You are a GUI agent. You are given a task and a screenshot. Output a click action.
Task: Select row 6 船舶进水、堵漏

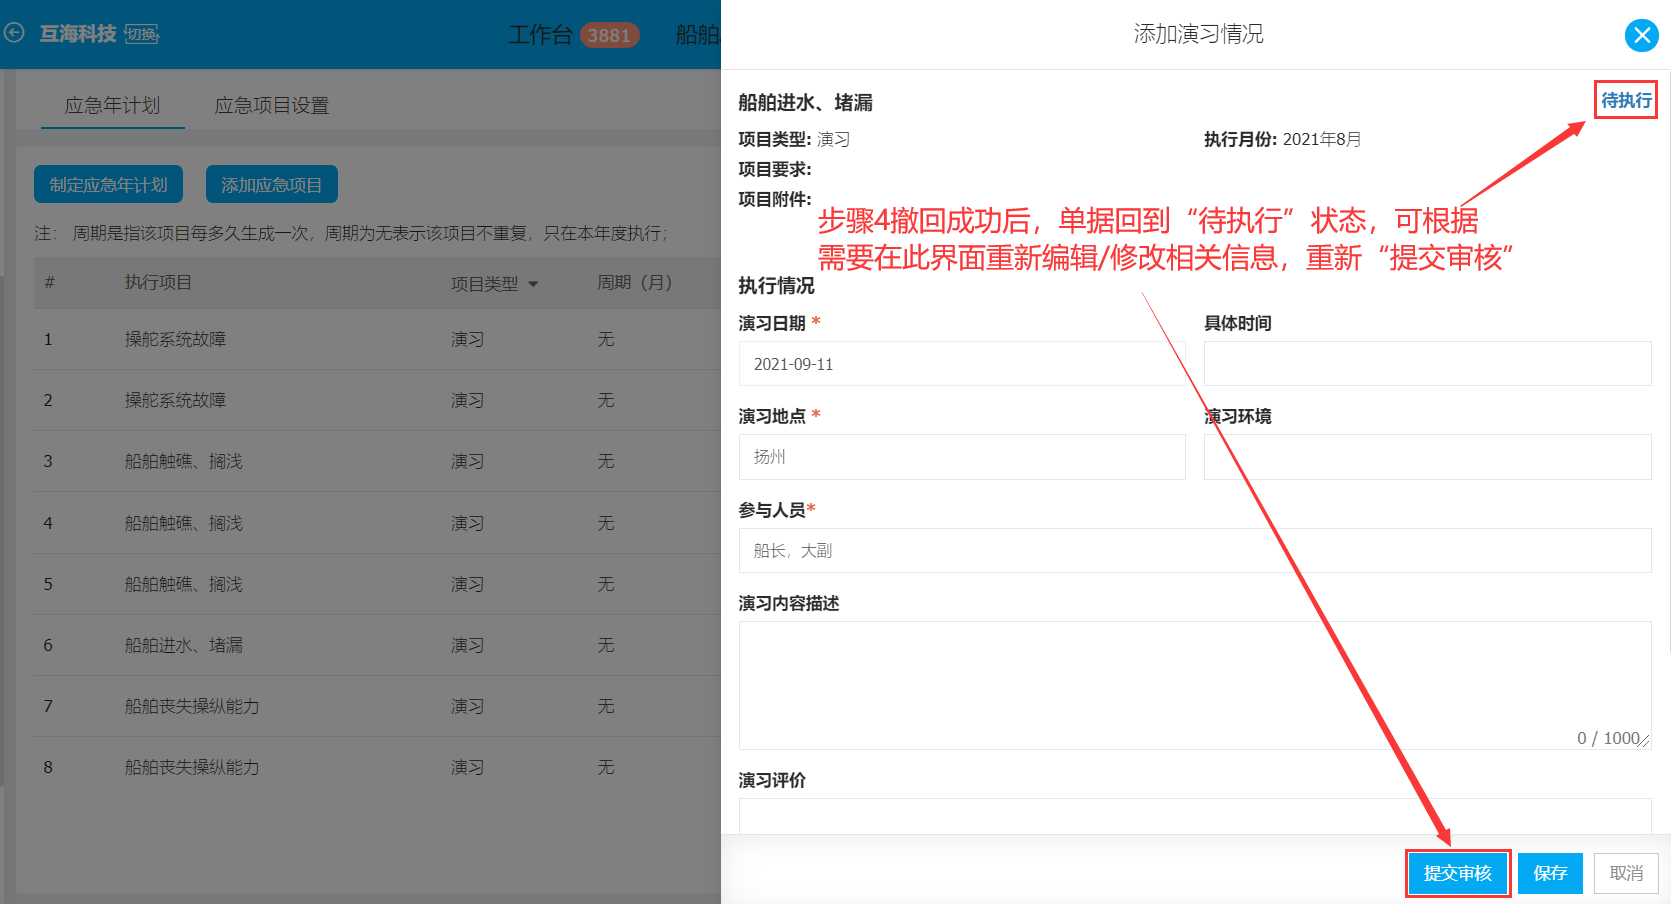[x=377, y=645]
